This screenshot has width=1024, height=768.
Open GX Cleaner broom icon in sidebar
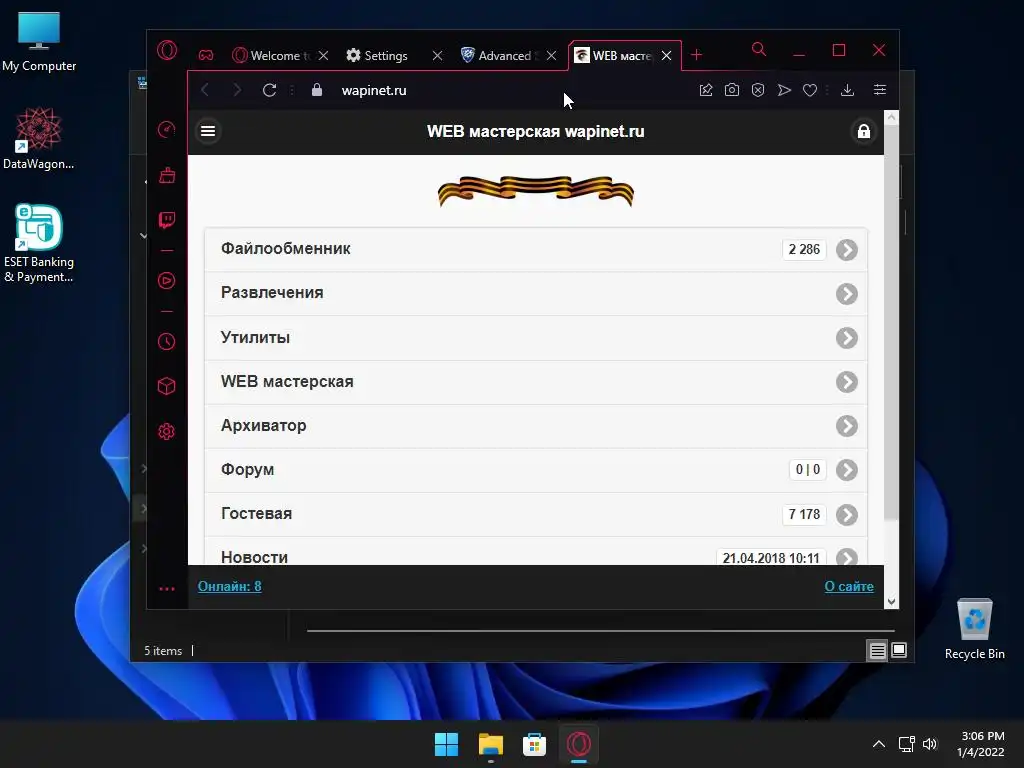(167, 174)
